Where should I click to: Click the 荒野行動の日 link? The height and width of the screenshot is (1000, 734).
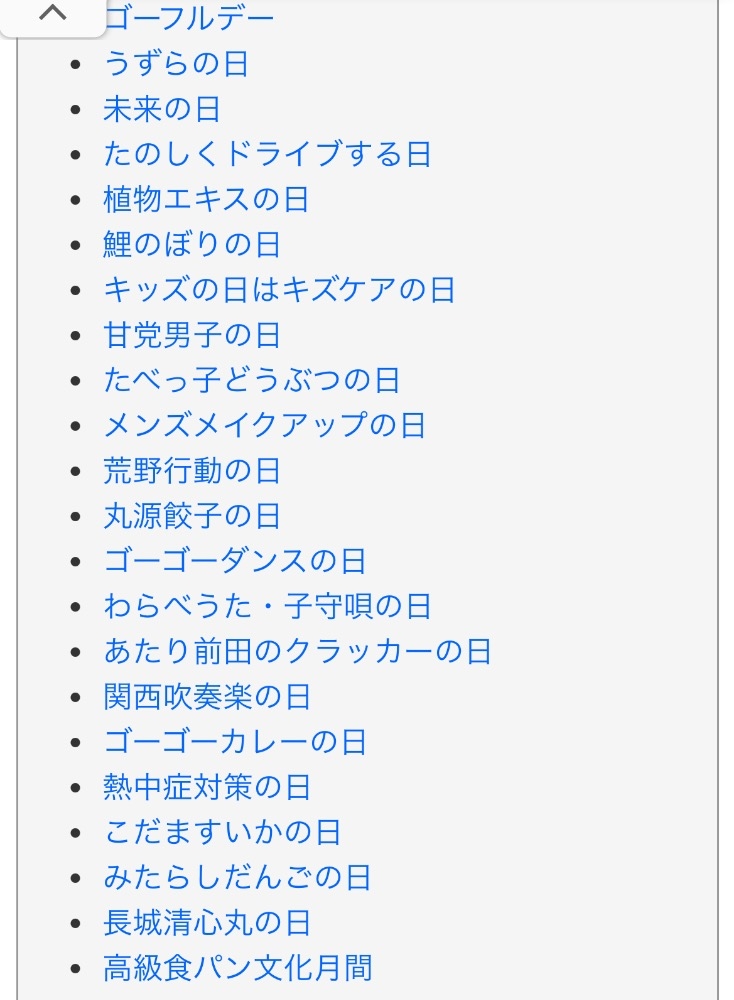192,470
